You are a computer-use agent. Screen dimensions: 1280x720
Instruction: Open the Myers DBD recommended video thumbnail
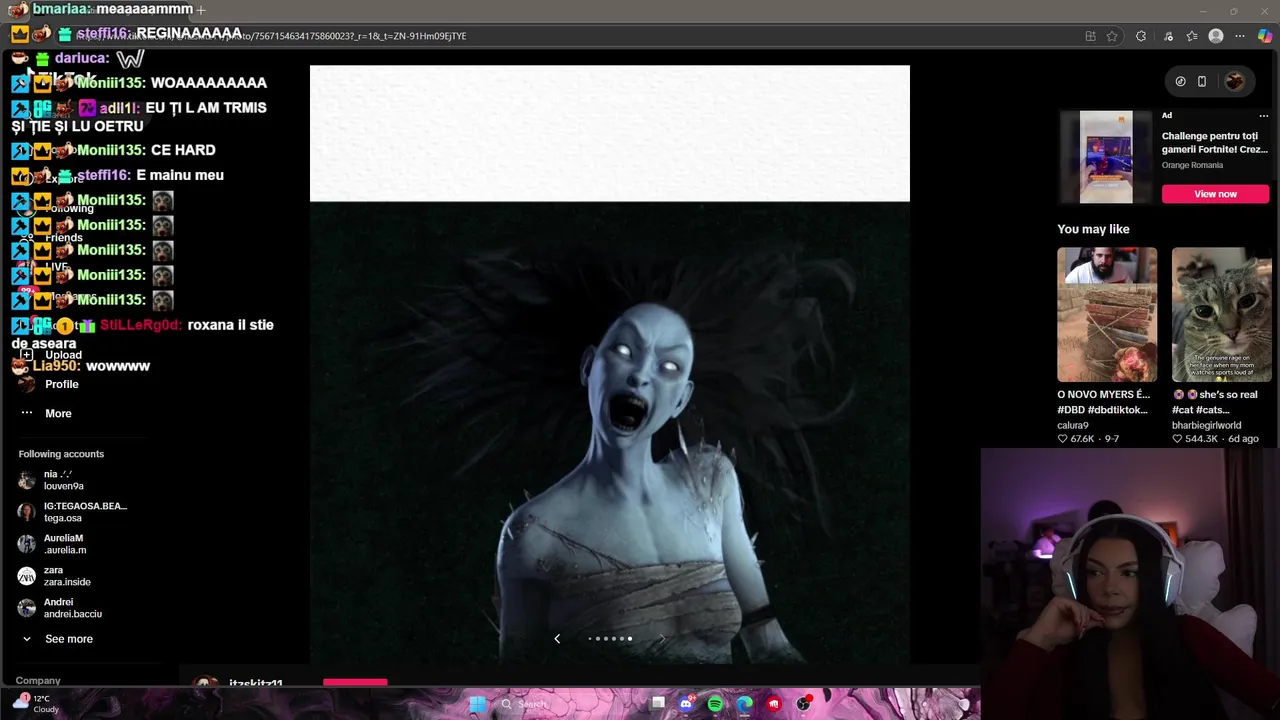(x=1107, y=315)
